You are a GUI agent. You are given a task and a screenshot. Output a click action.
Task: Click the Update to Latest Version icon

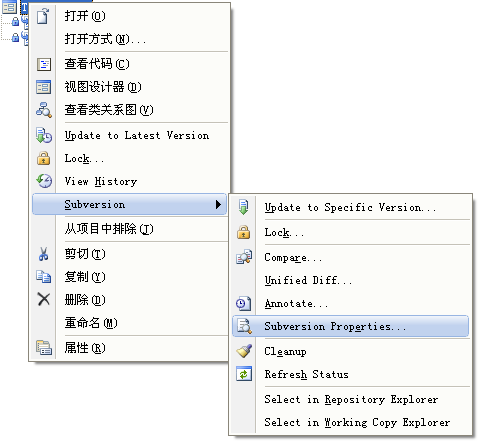click(x=44, y=135)
